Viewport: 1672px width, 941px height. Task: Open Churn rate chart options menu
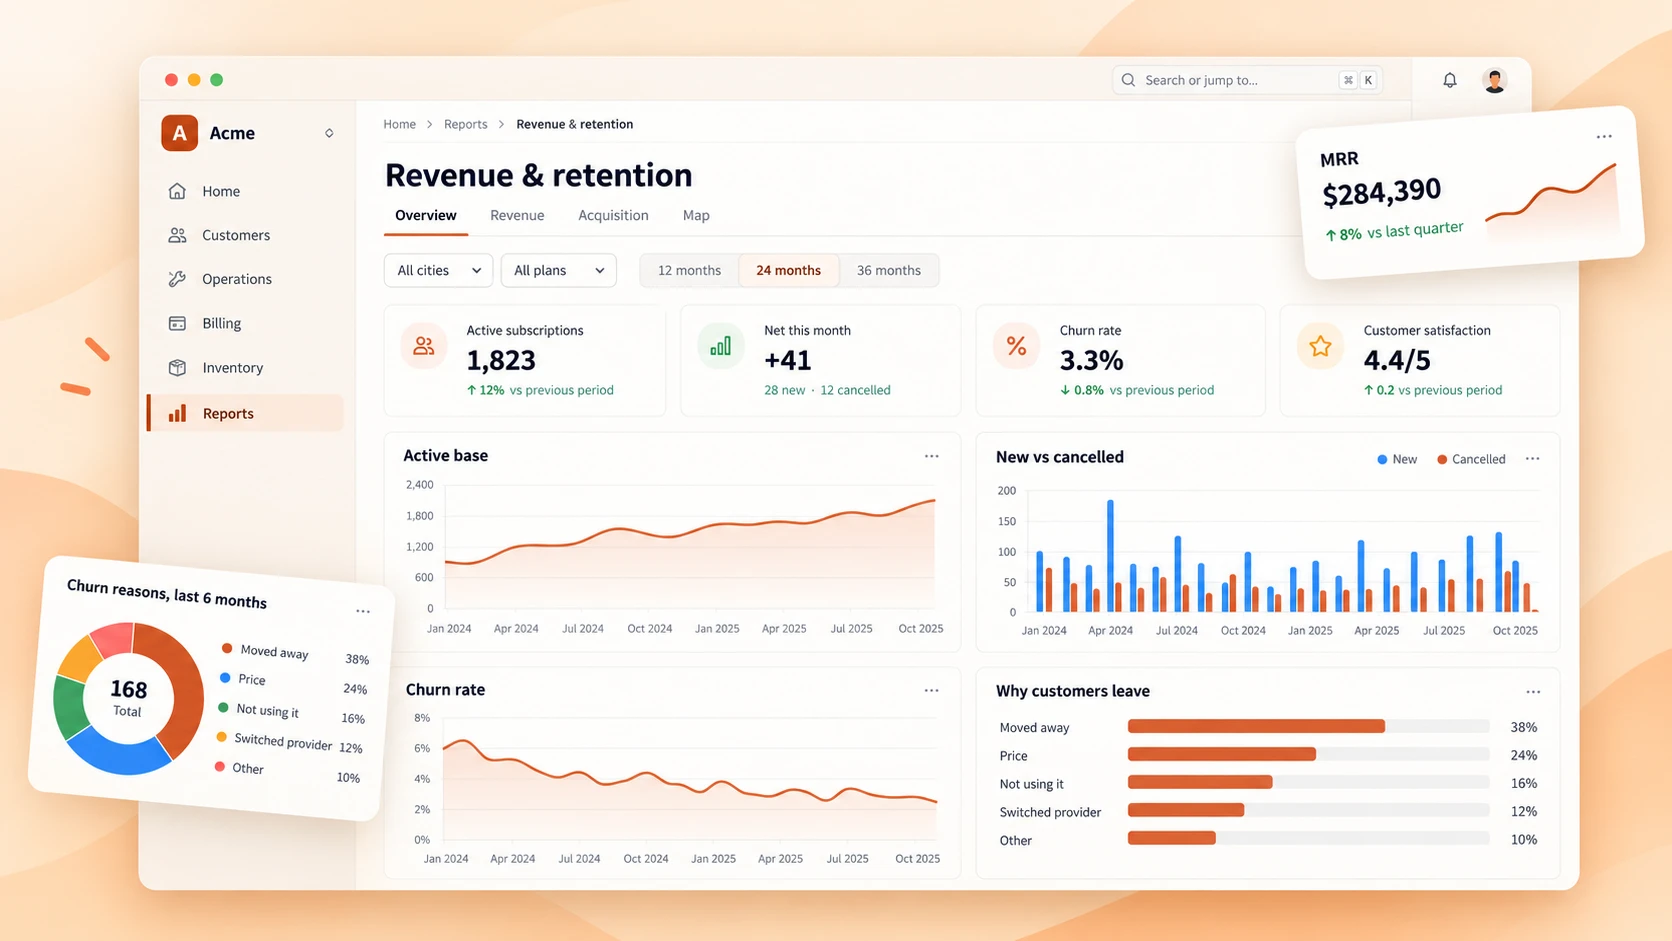pos(931,690)
